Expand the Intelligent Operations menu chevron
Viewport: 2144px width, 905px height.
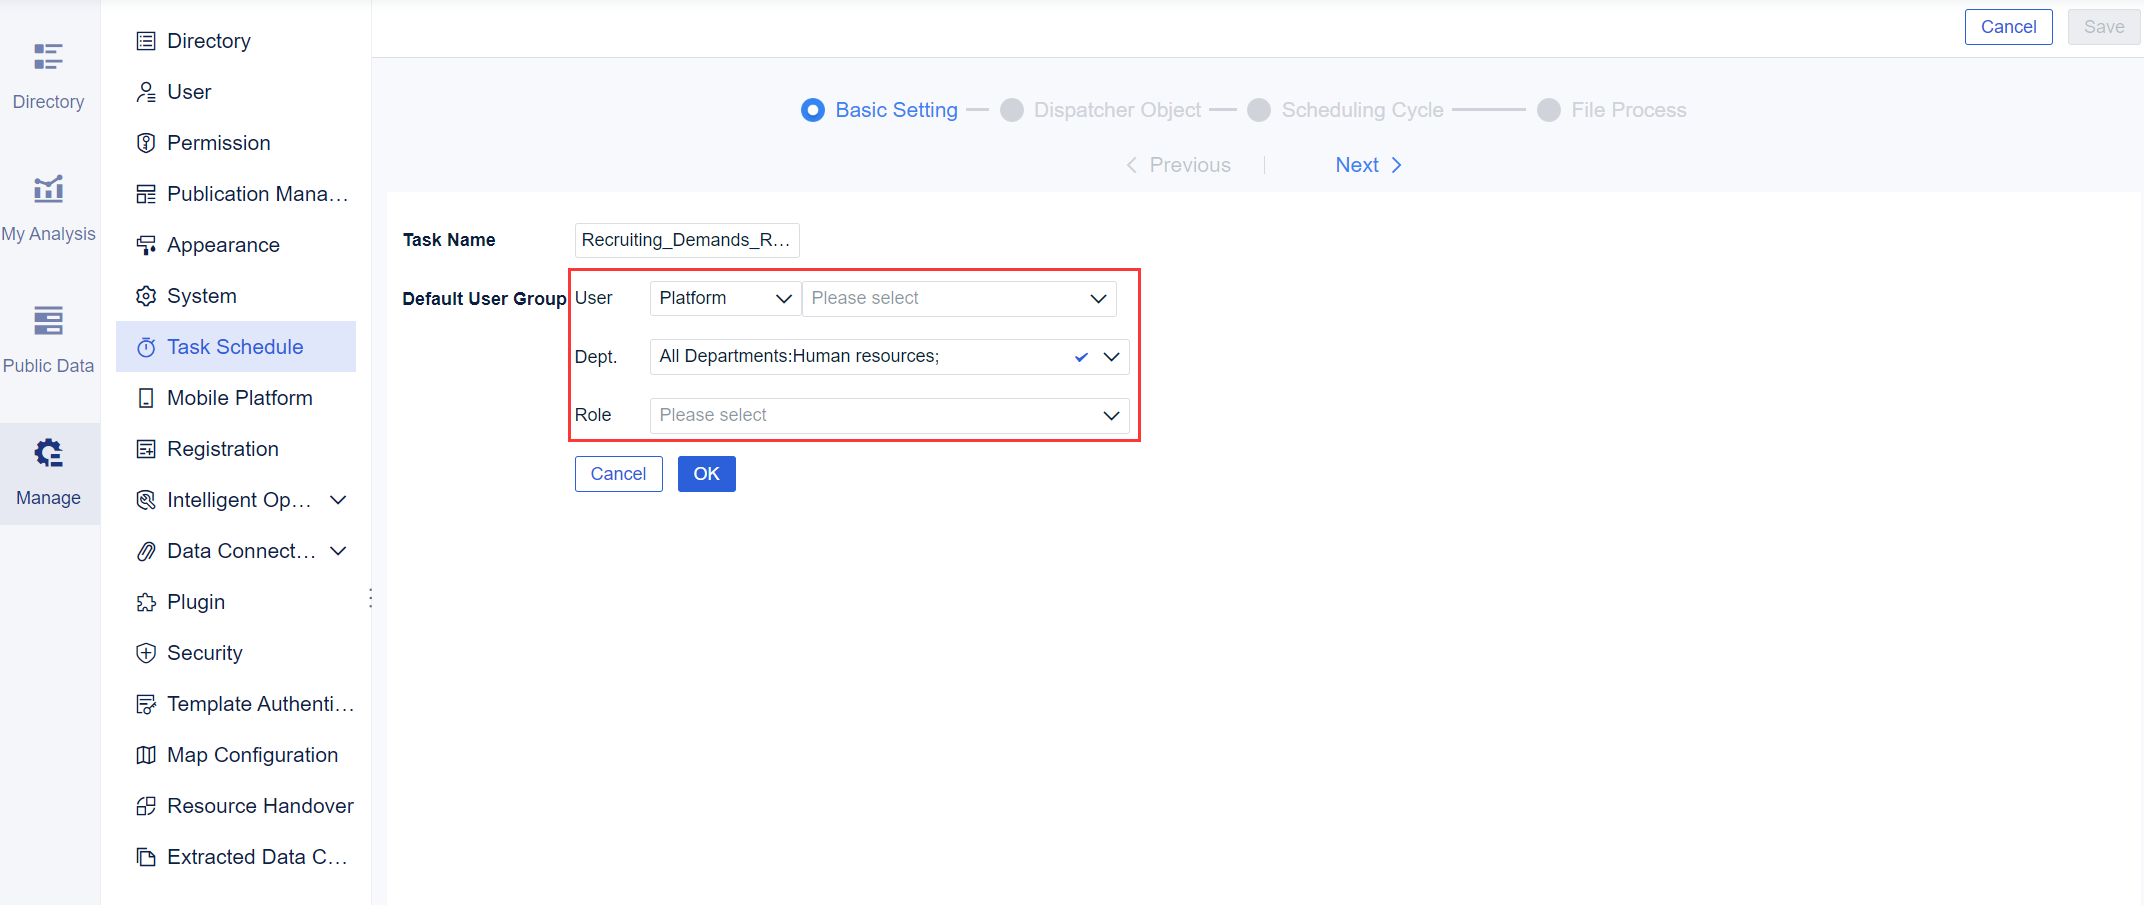point(338,500)
